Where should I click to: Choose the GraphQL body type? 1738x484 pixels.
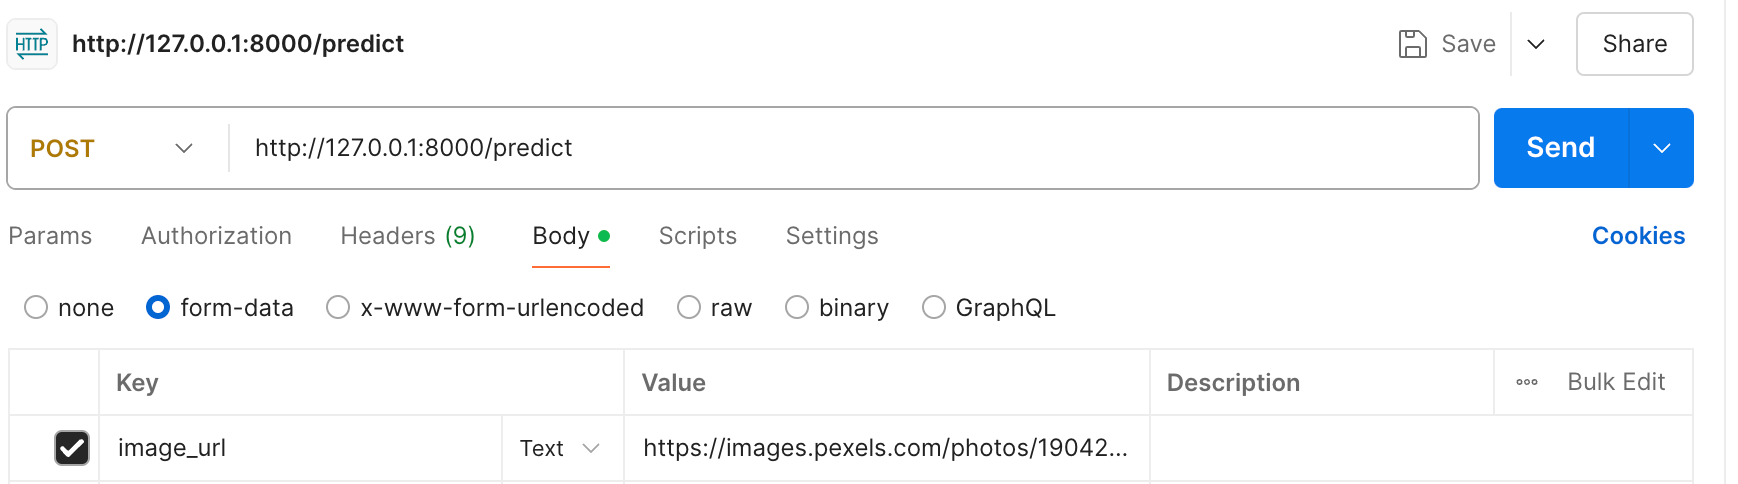(934, 307)
